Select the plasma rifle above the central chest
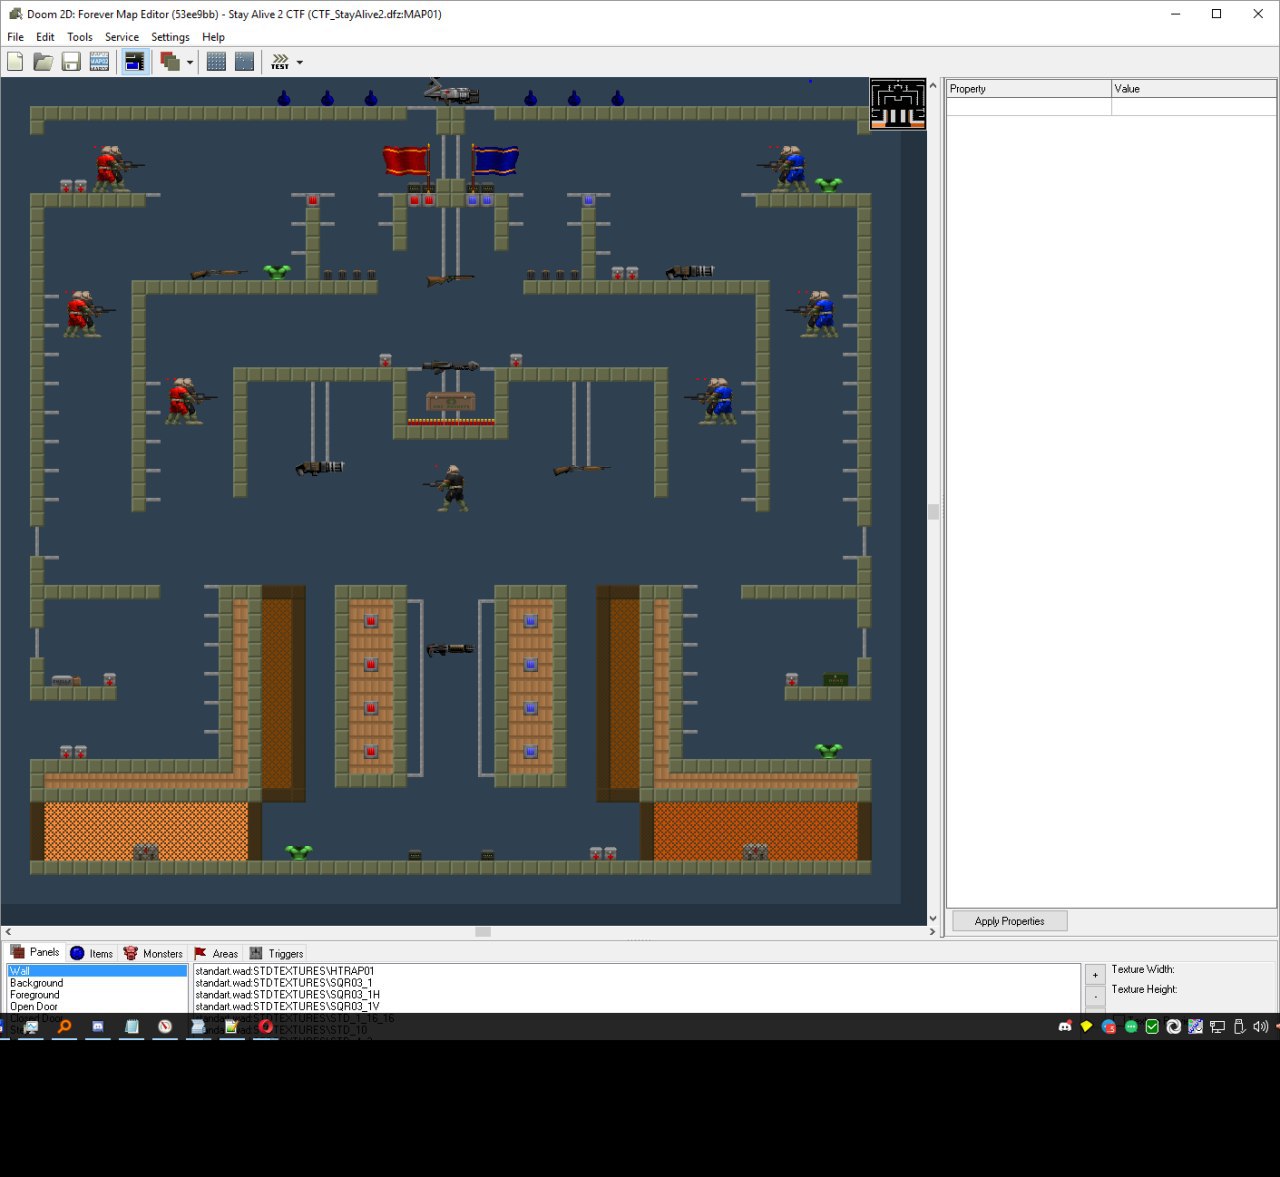This screenshot has width=1280, height=1177. 450,367
